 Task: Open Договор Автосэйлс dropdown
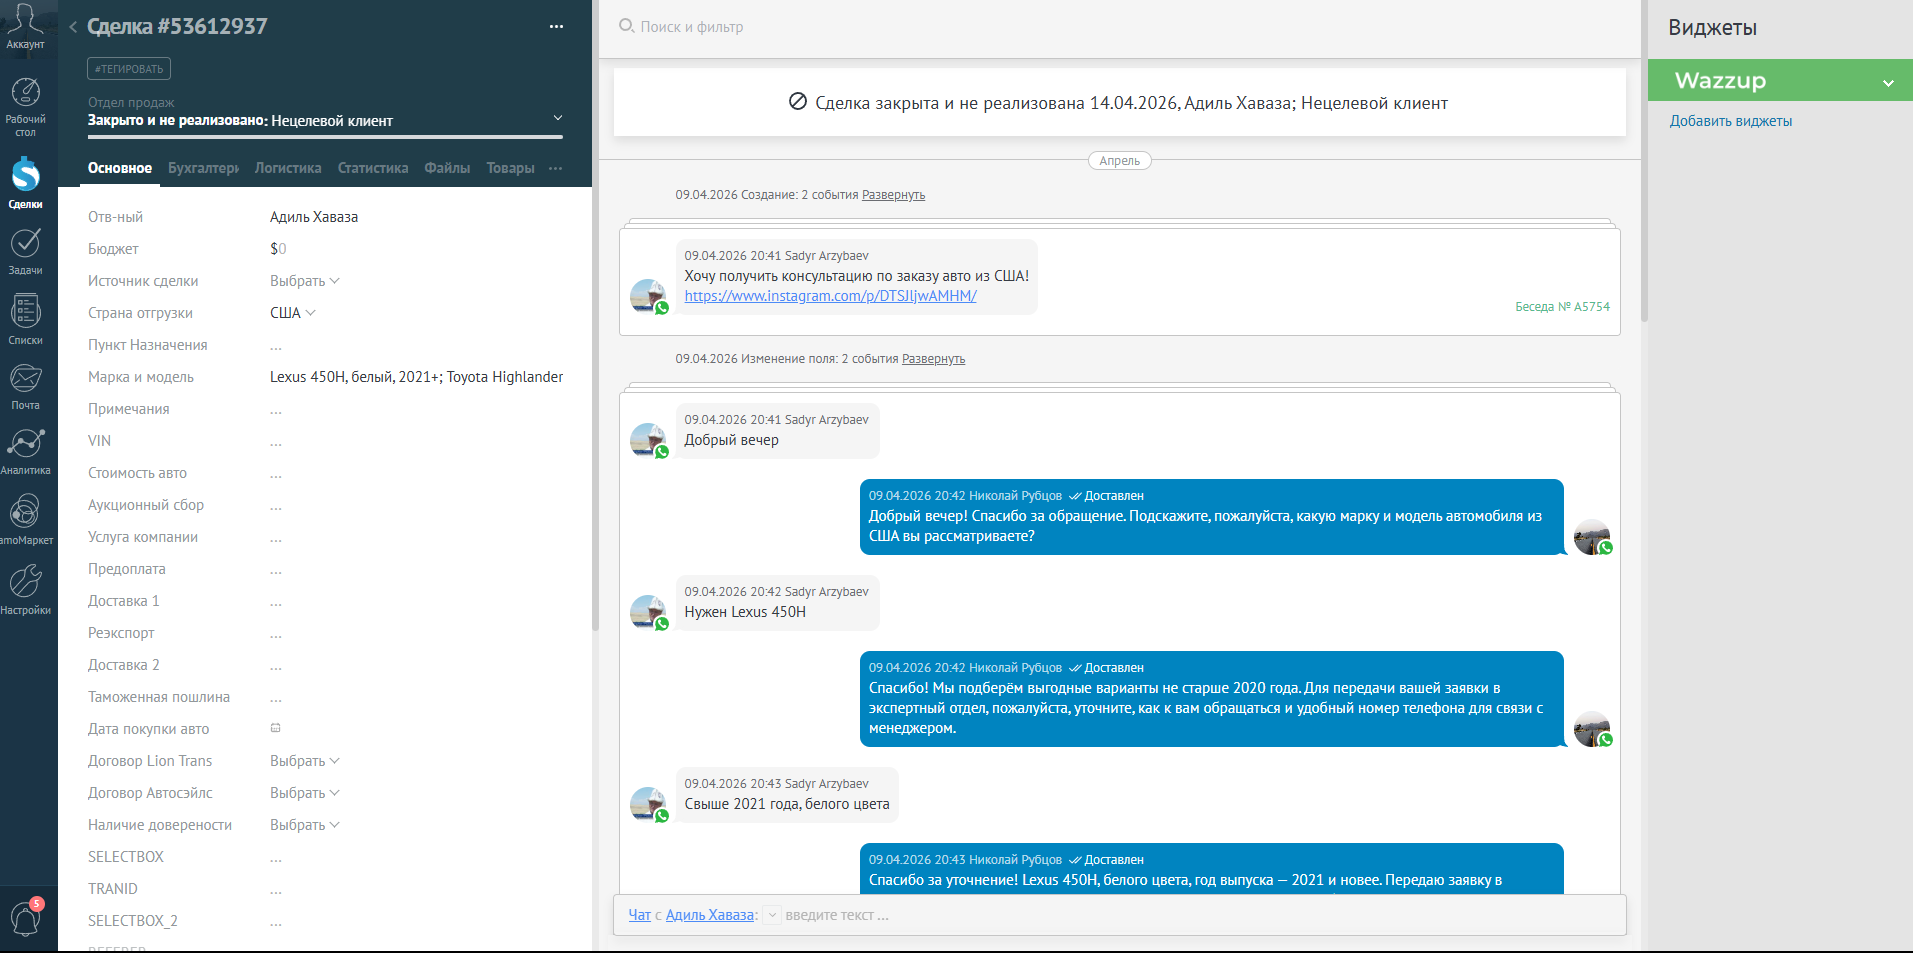click(x=305, y=793)
